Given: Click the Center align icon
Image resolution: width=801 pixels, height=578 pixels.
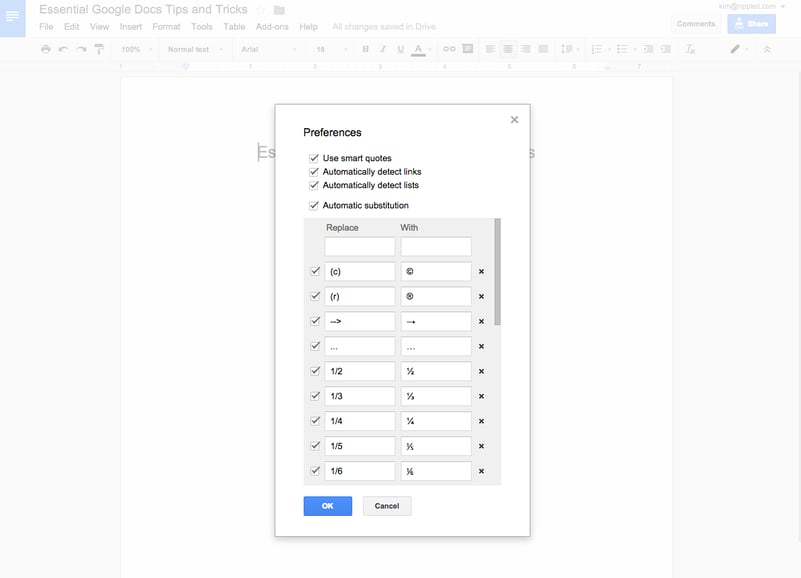Looking at the screenshot, I should [x=508, y=49].
